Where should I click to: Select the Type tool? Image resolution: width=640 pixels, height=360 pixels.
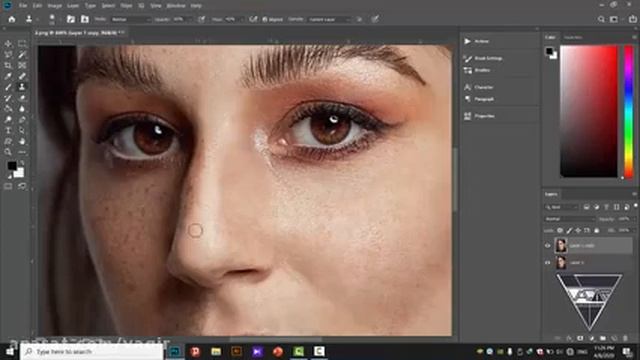click(x=8, y=130)
